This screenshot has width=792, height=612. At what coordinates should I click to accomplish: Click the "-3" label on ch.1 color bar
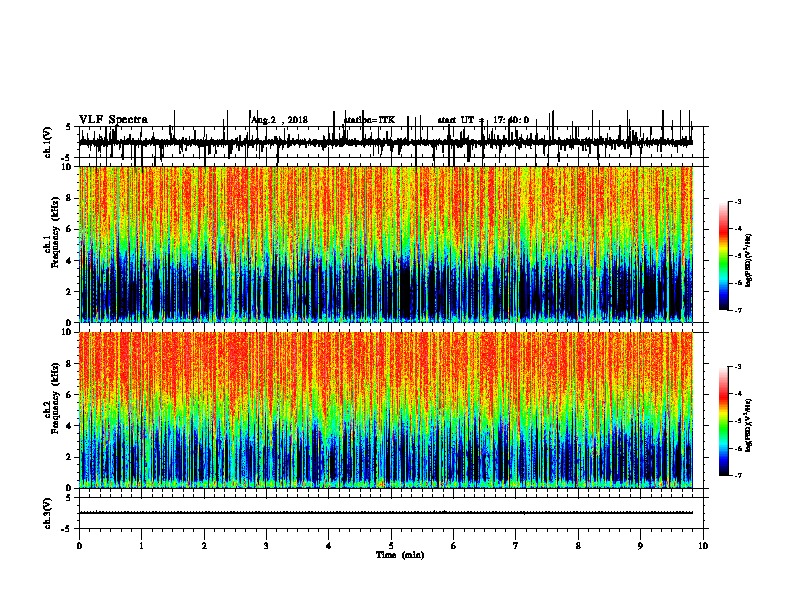coord(737,202)
